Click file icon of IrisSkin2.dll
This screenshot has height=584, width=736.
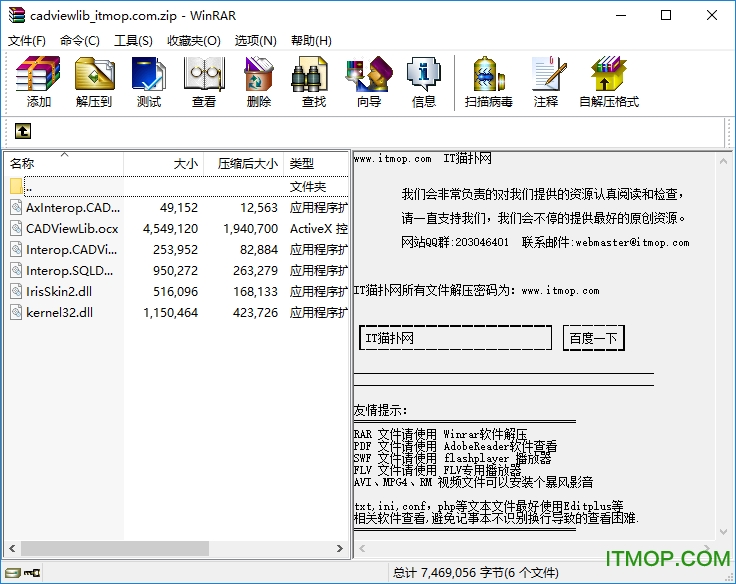click(16, 292)
